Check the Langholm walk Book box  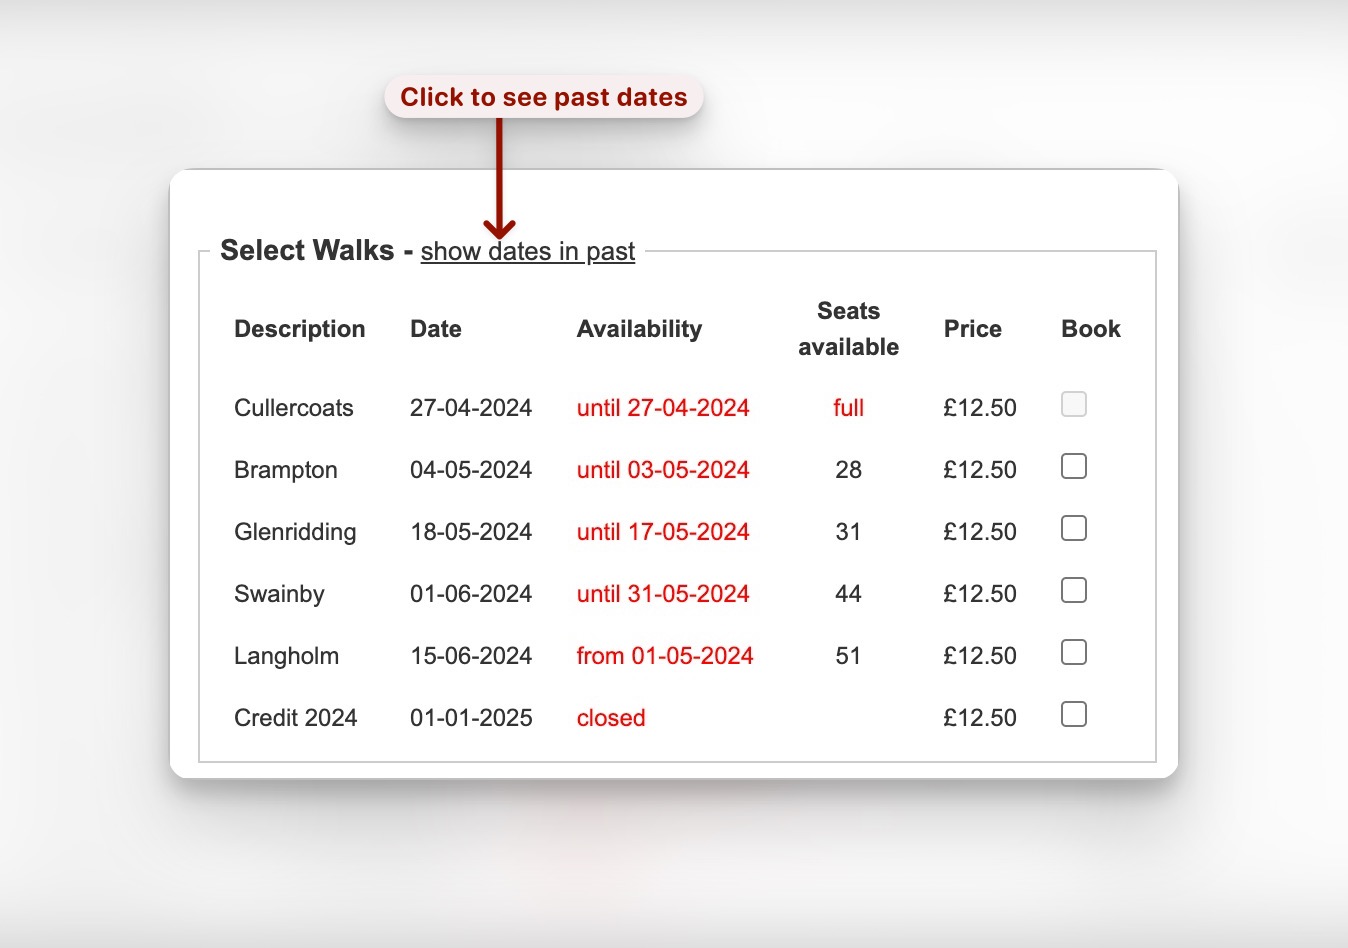(x=1073, y=652)
